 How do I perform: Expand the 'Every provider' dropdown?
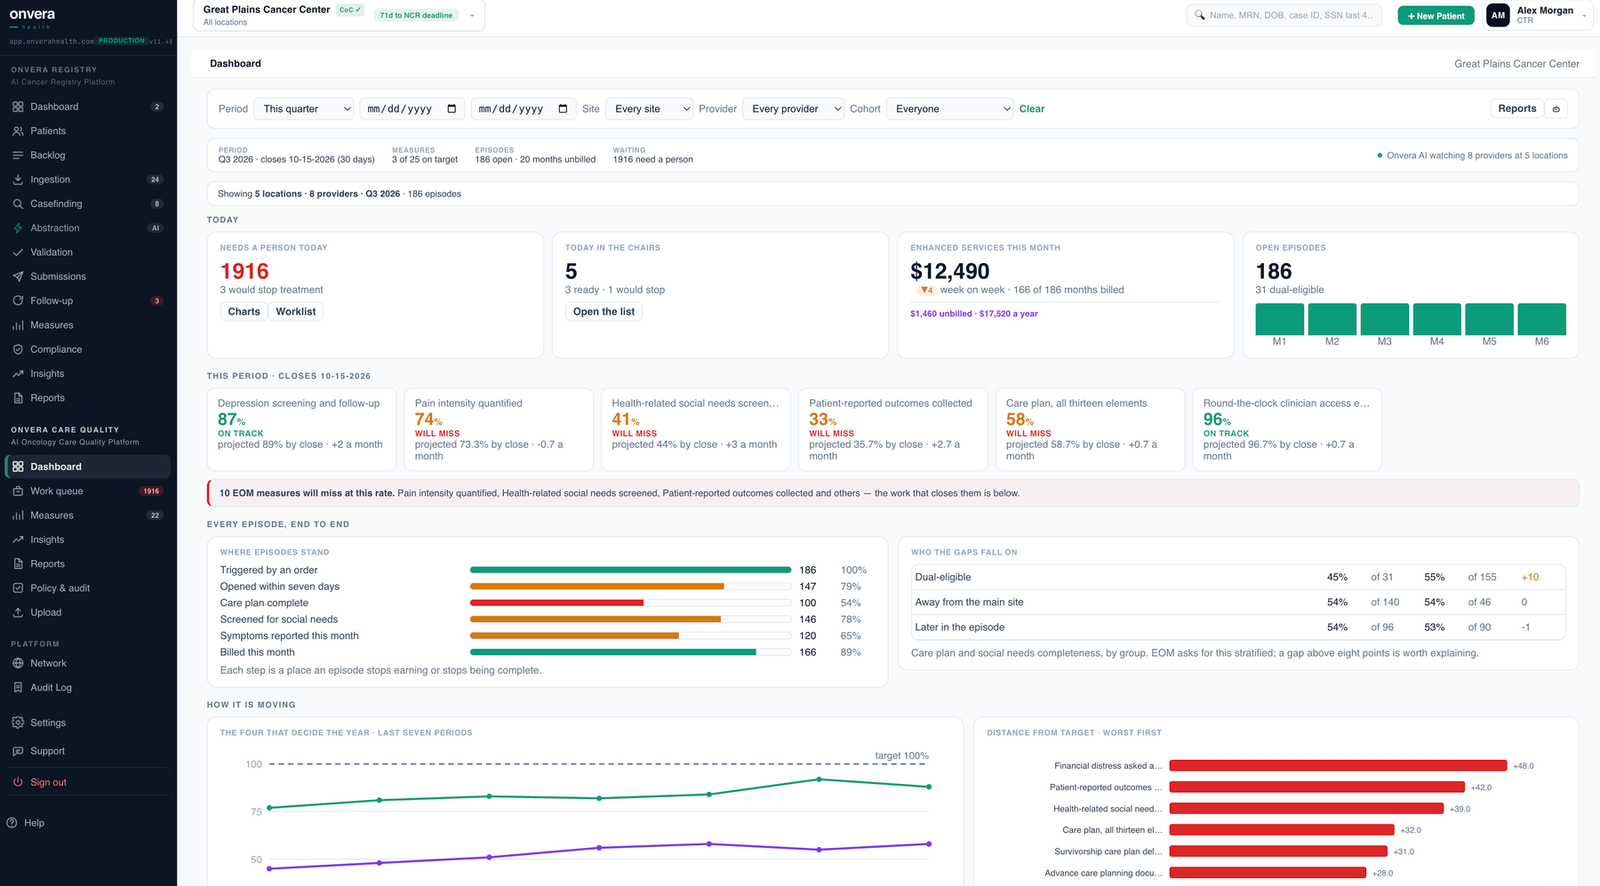[x=794, y=109]
